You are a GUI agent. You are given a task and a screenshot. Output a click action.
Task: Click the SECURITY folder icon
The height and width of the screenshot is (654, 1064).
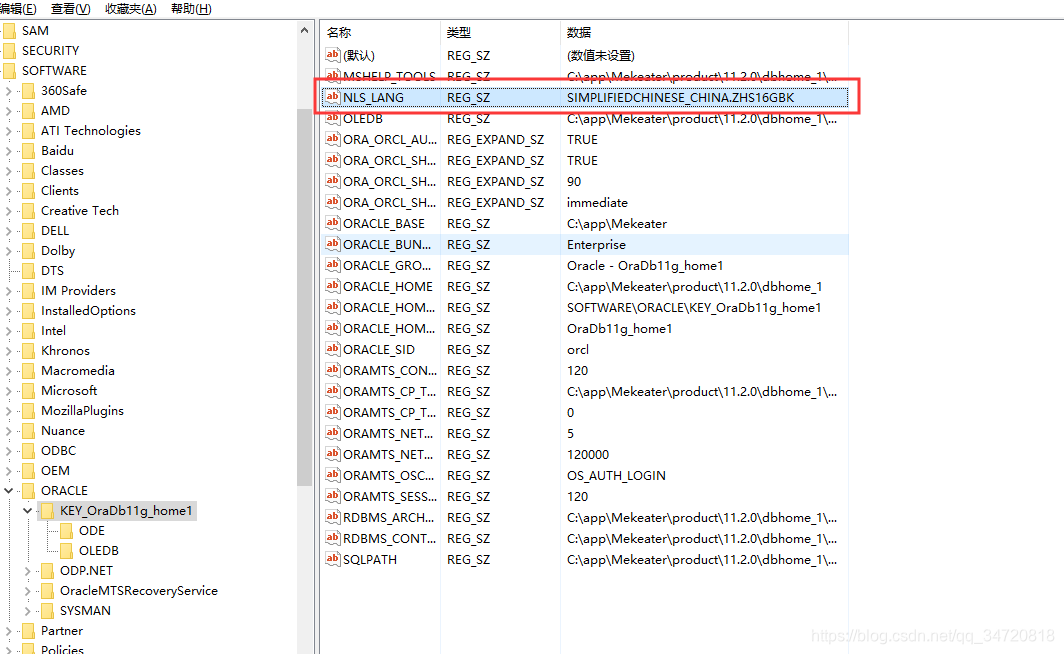[9, 51]
